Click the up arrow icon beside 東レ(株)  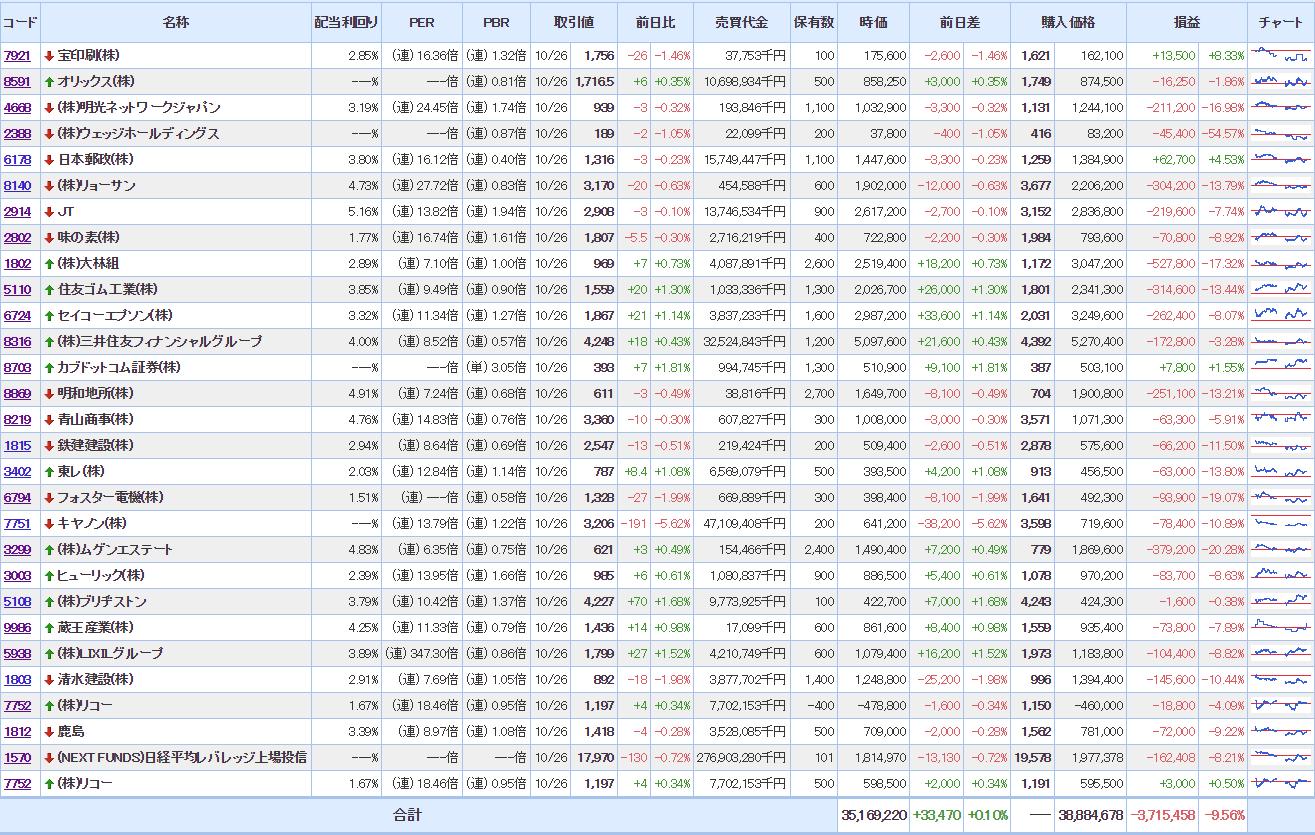click(48, 472)
